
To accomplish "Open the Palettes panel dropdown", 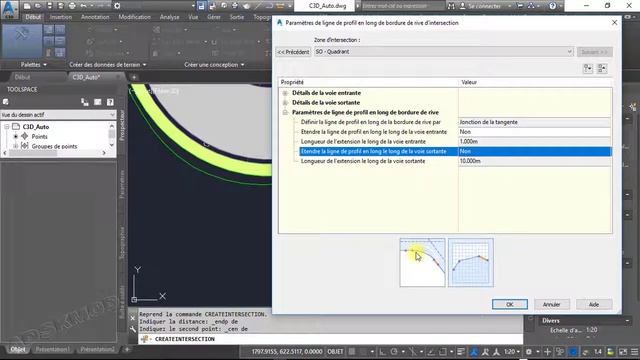I will tap(33, 64).
